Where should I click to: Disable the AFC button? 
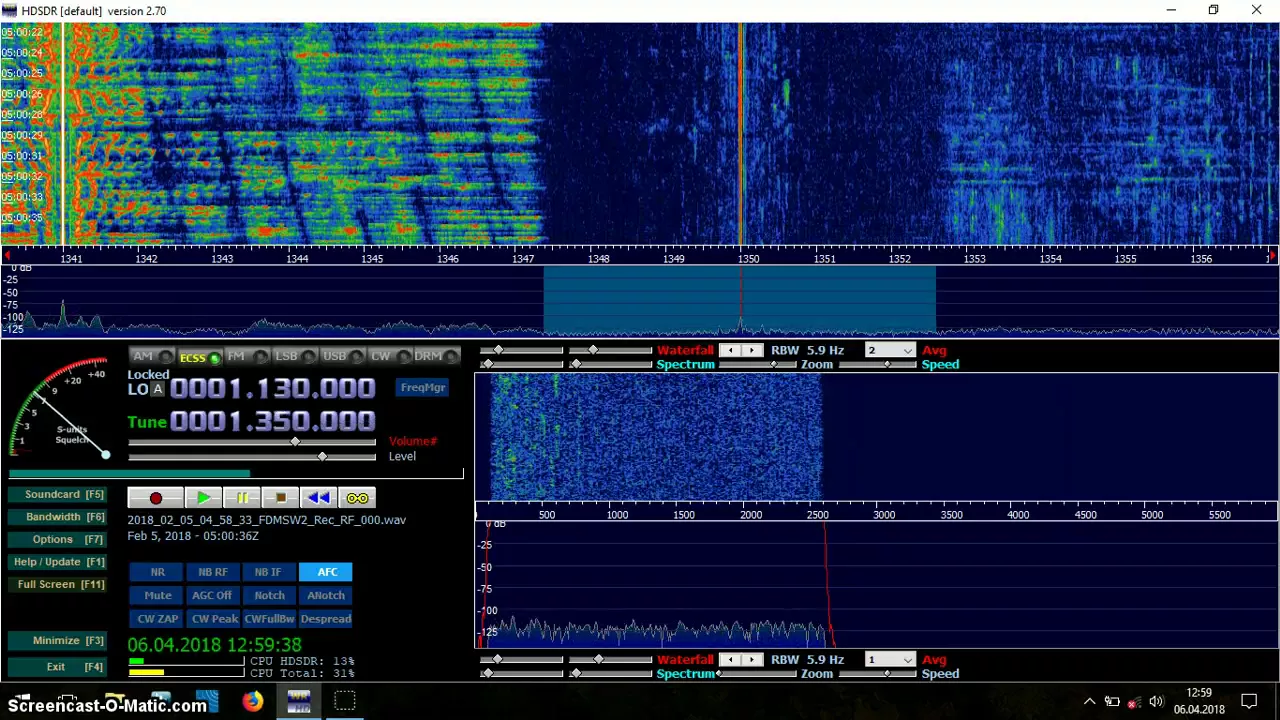tap(326, 572)
